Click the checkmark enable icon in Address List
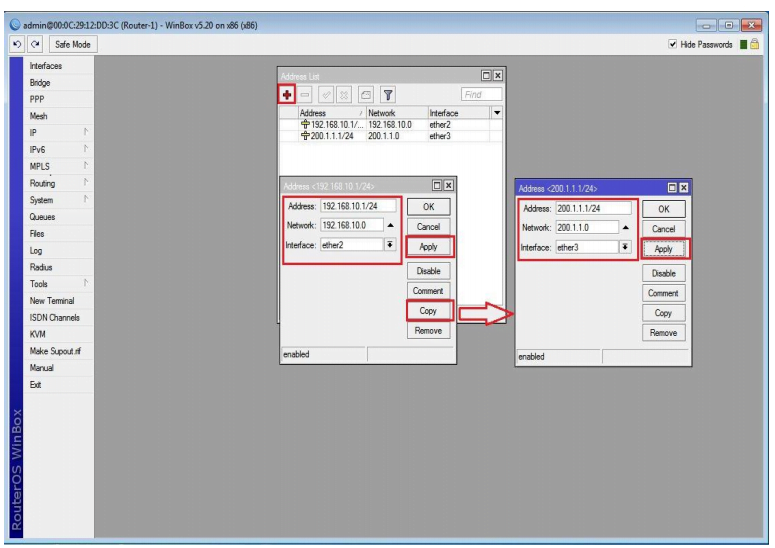The height and width of the screenshot is (548, 775). tap(326, 94)
